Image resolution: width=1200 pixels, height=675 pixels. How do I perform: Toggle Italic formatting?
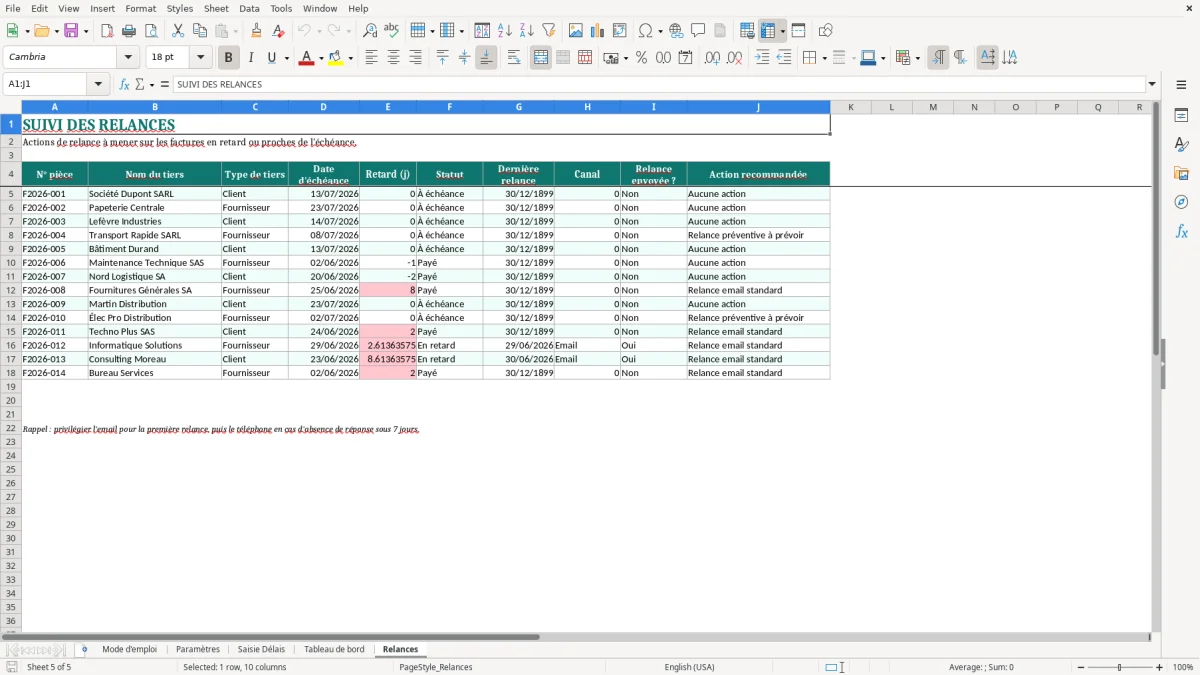[250, 58]
